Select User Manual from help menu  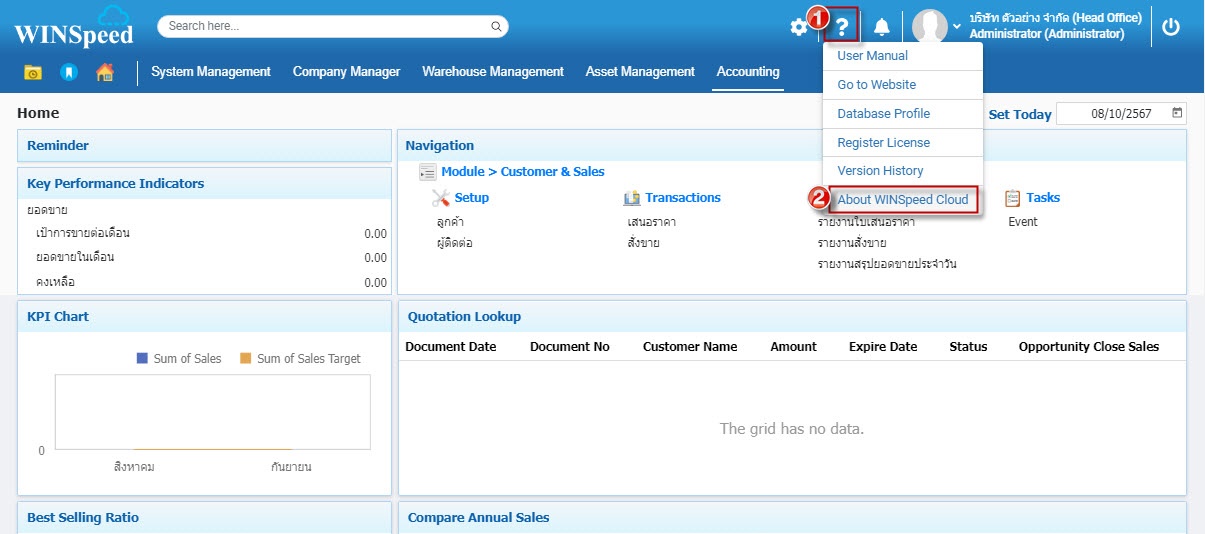[903, 56]
